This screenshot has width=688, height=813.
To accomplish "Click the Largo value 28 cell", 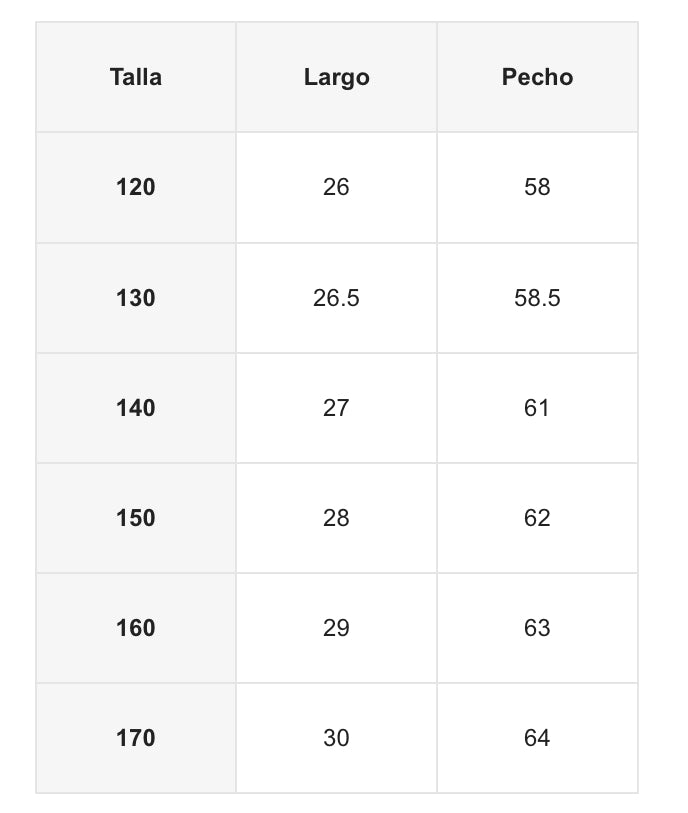I will pyautogui.click(x=336, y=518).
